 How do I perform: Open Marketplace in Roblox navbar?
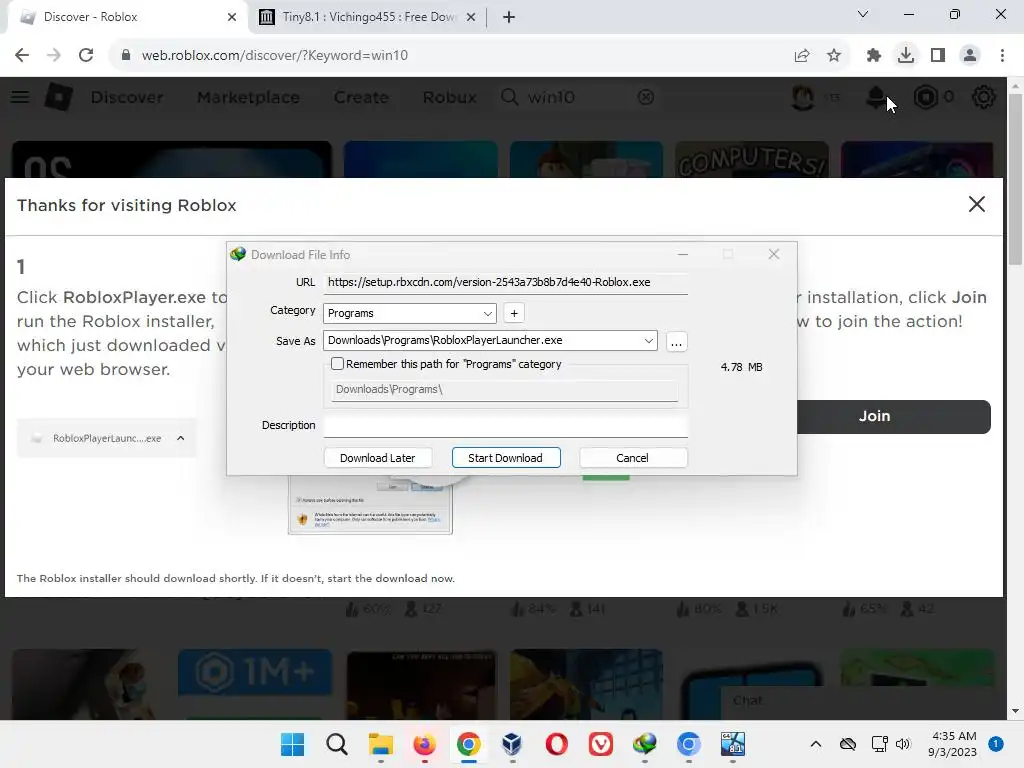(x=248, y=97)
